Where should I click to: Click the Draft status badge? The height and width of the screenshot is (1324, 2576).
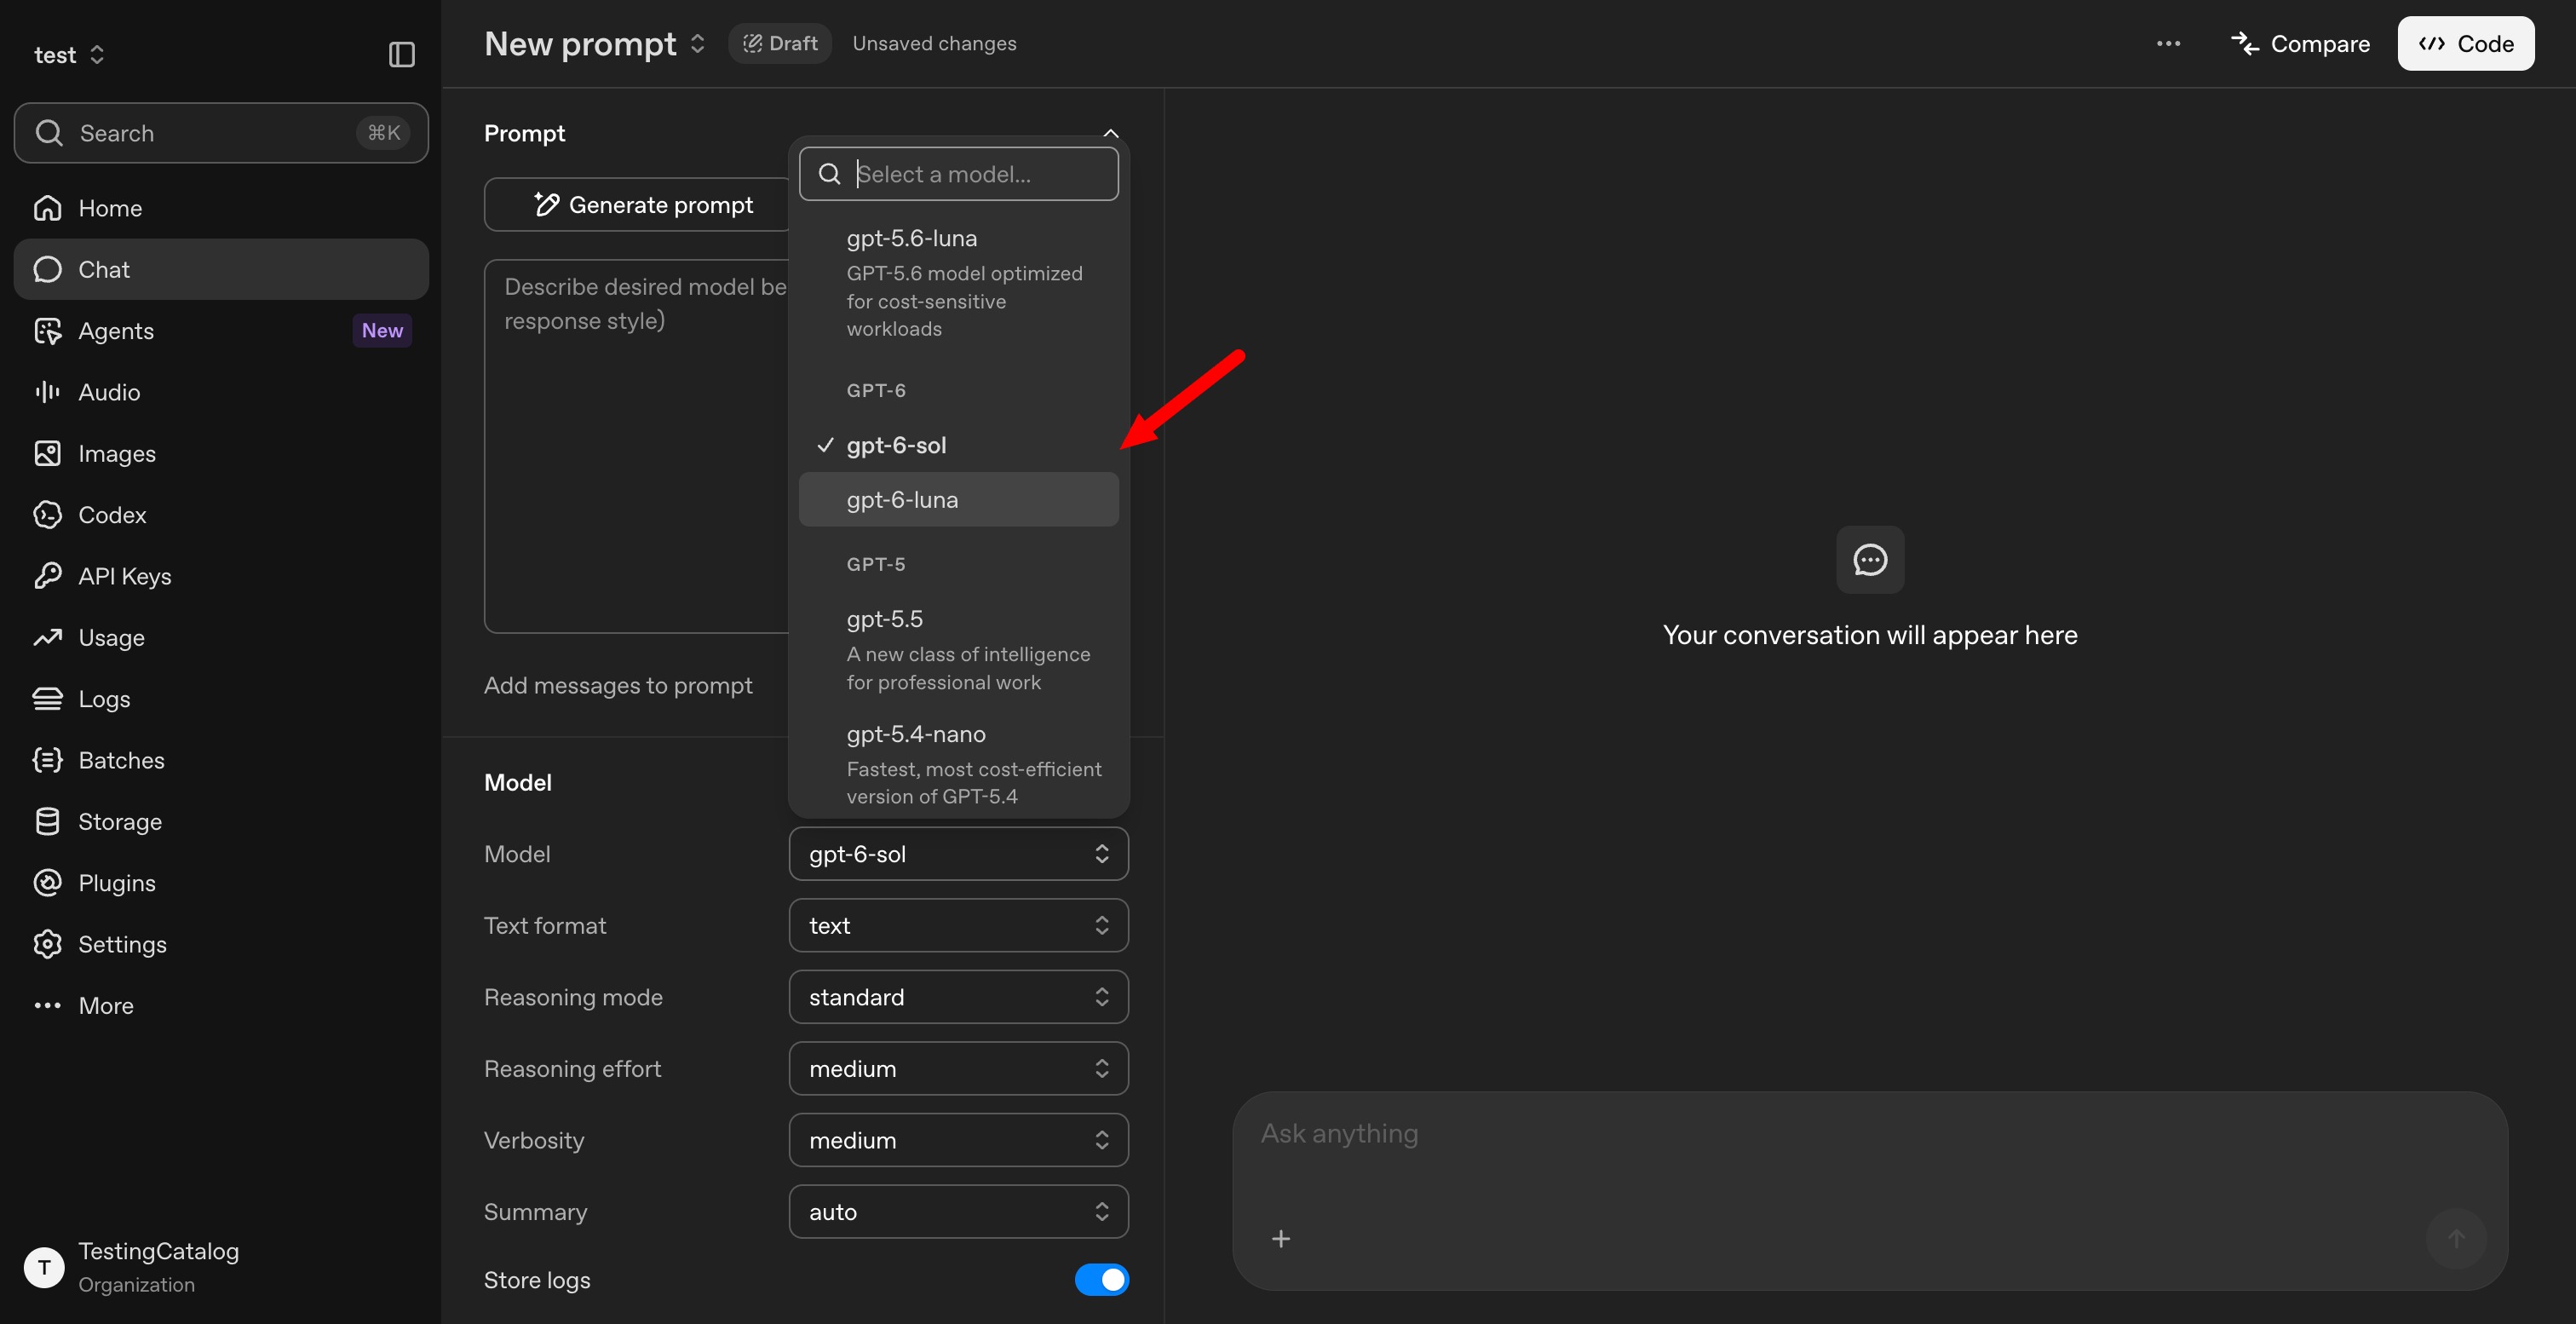tap(780, 43)
